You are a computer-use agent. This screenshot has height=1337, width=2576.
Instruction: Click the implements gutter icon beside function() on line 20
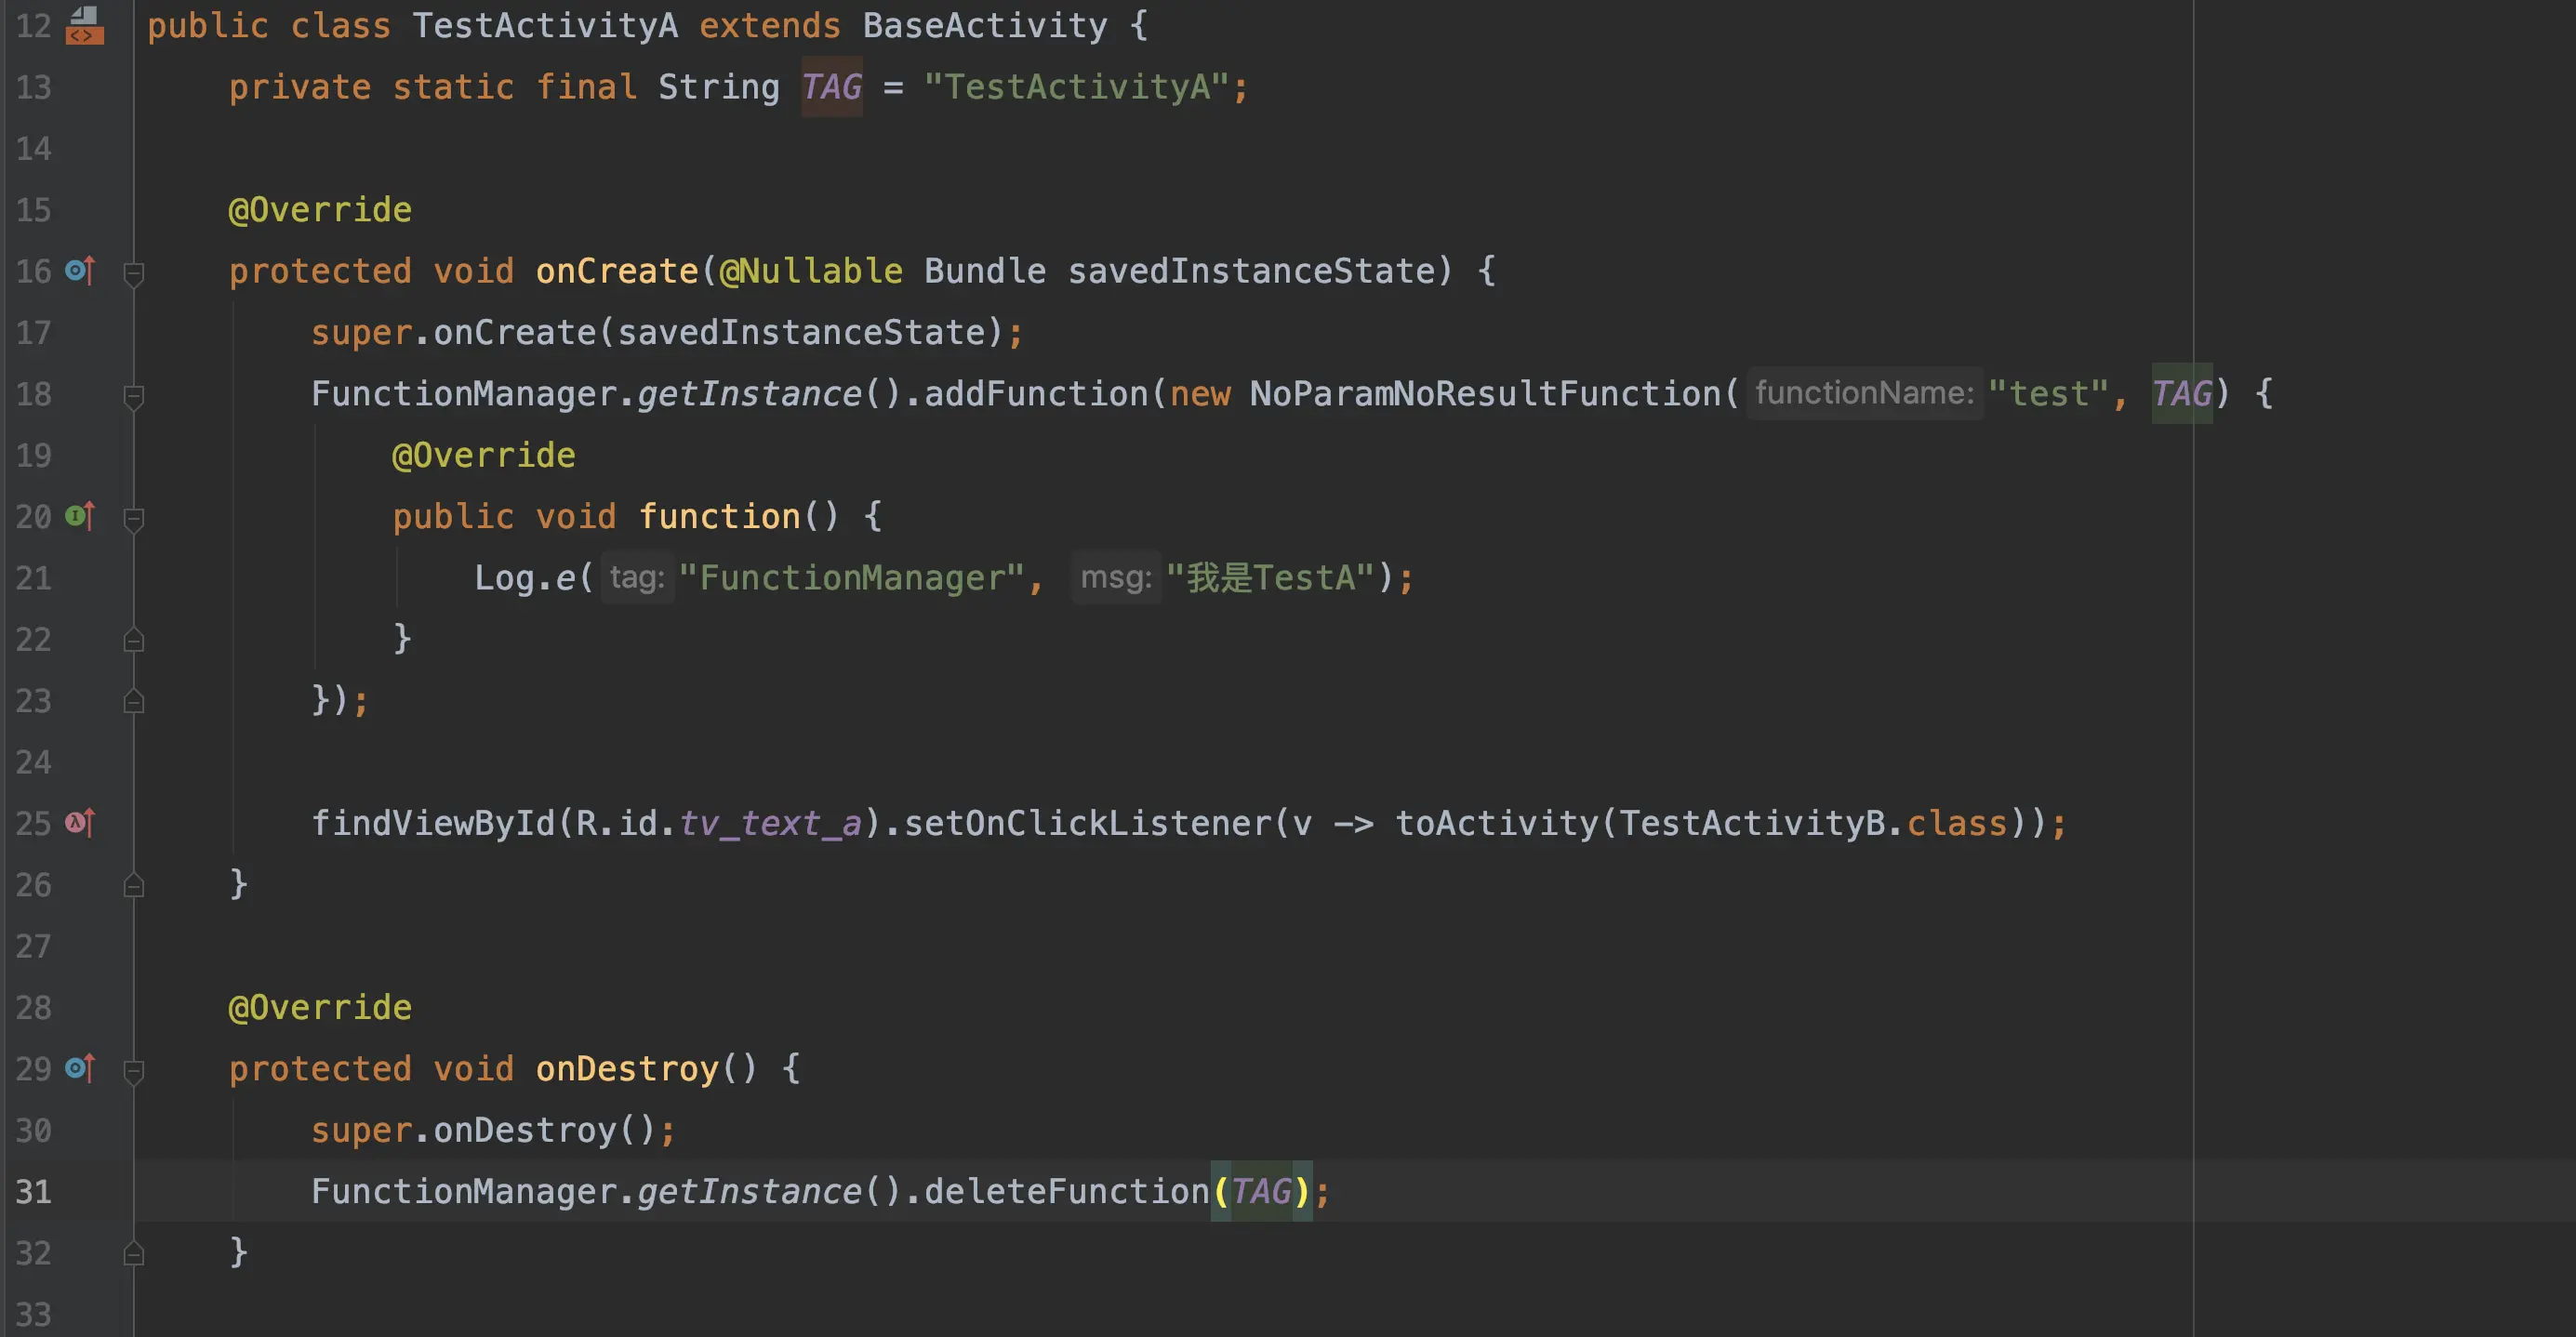pos(80,516)
